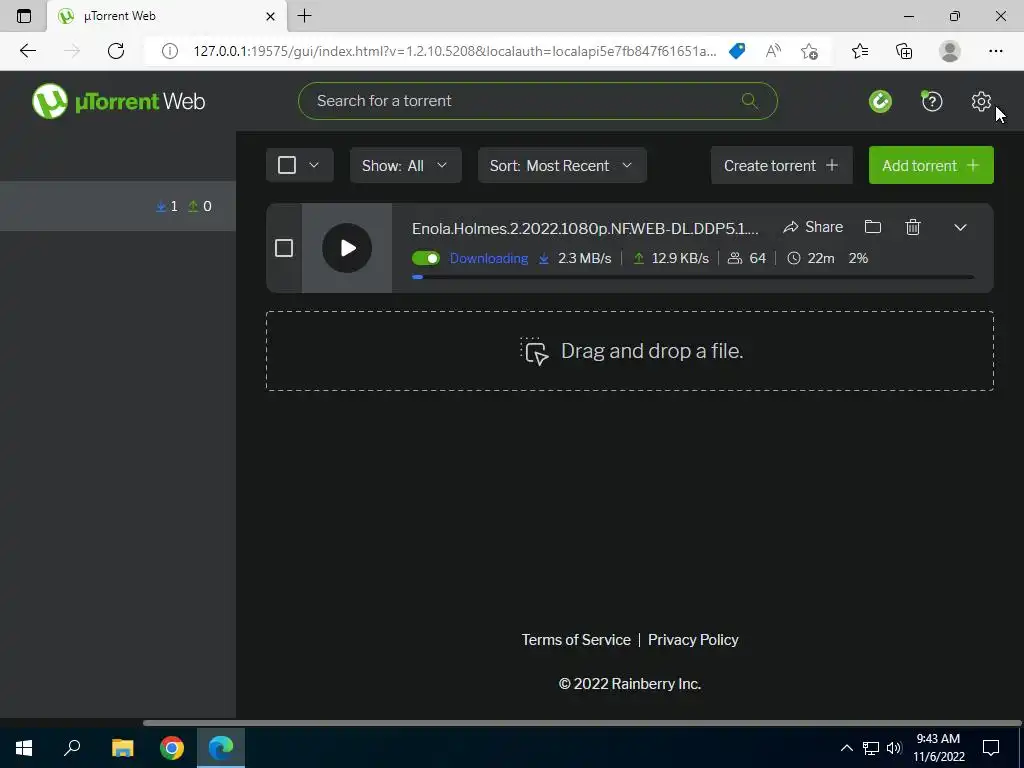1024x768 pixels.
Task: Play the Enola Holmes torrent
Action: (347, 248)
